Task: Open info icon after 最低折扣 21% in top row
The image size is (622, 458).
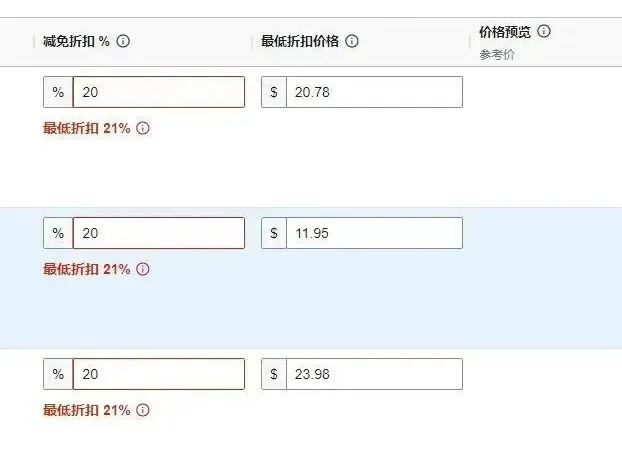Action: 143,129
